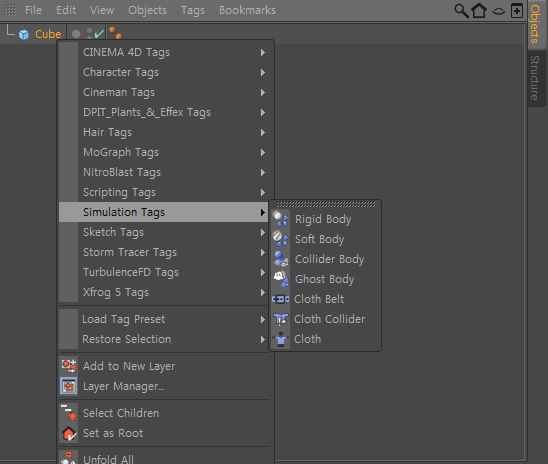Open the File menu
The image size is (548, 464).
tap(33, 10)
